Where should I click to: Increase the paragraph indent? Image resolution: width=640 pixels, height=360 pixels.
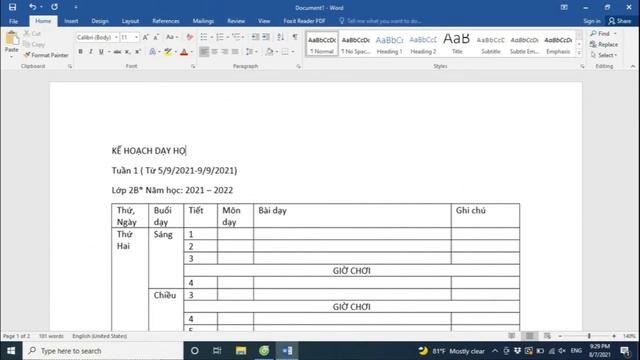point(266,37)
